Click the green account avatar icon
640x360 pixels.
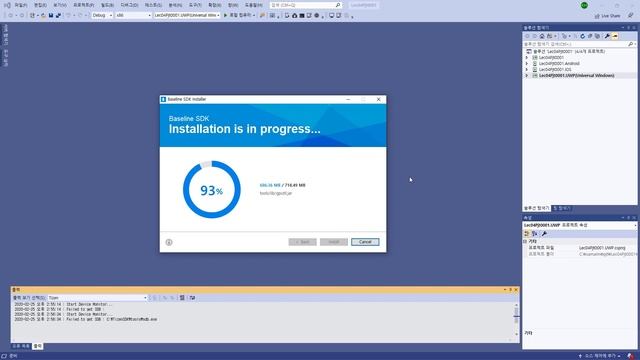pyautogui.click(x=584, y=5)
